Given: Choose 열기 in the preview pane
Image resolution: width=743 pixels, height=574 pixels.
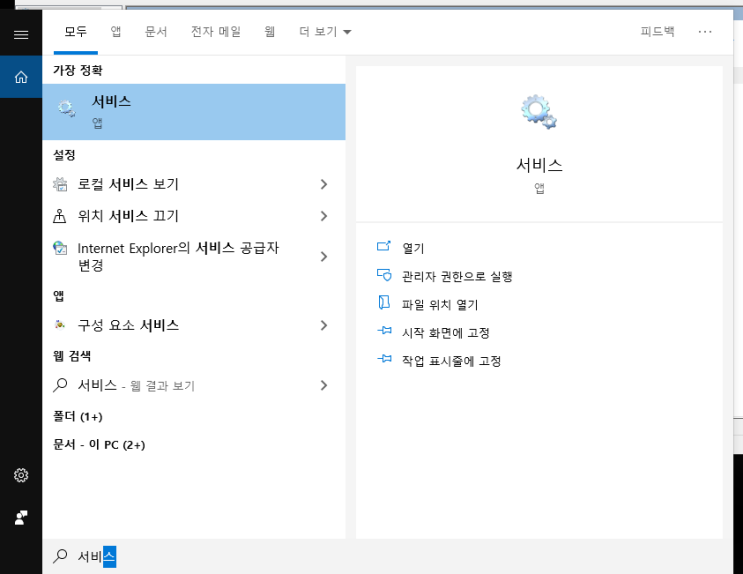Looking at the screenshot, I should [413, 248].
